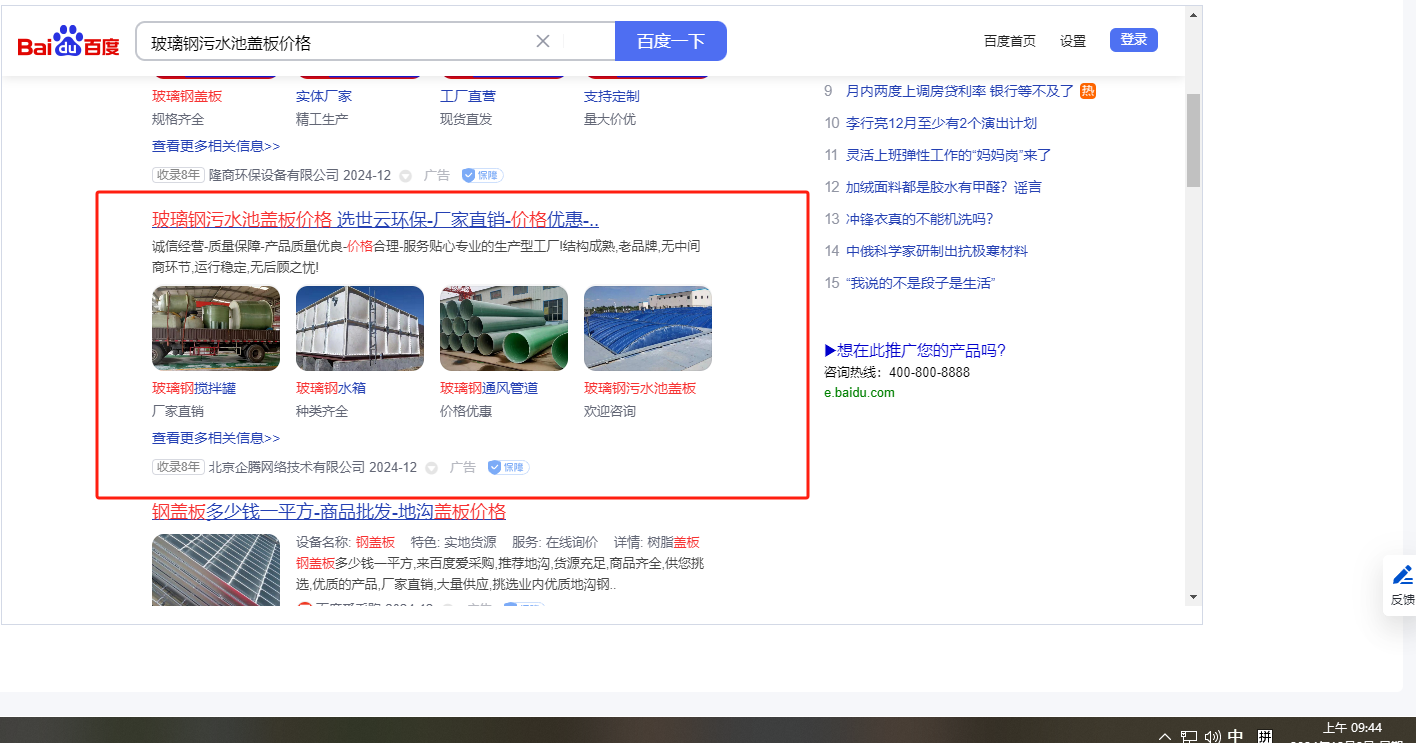Click the 工厂直营 link
Image resolution: width=1416 pixels, height=743 pixels.
pyautogui.click(x=468, y=96)
